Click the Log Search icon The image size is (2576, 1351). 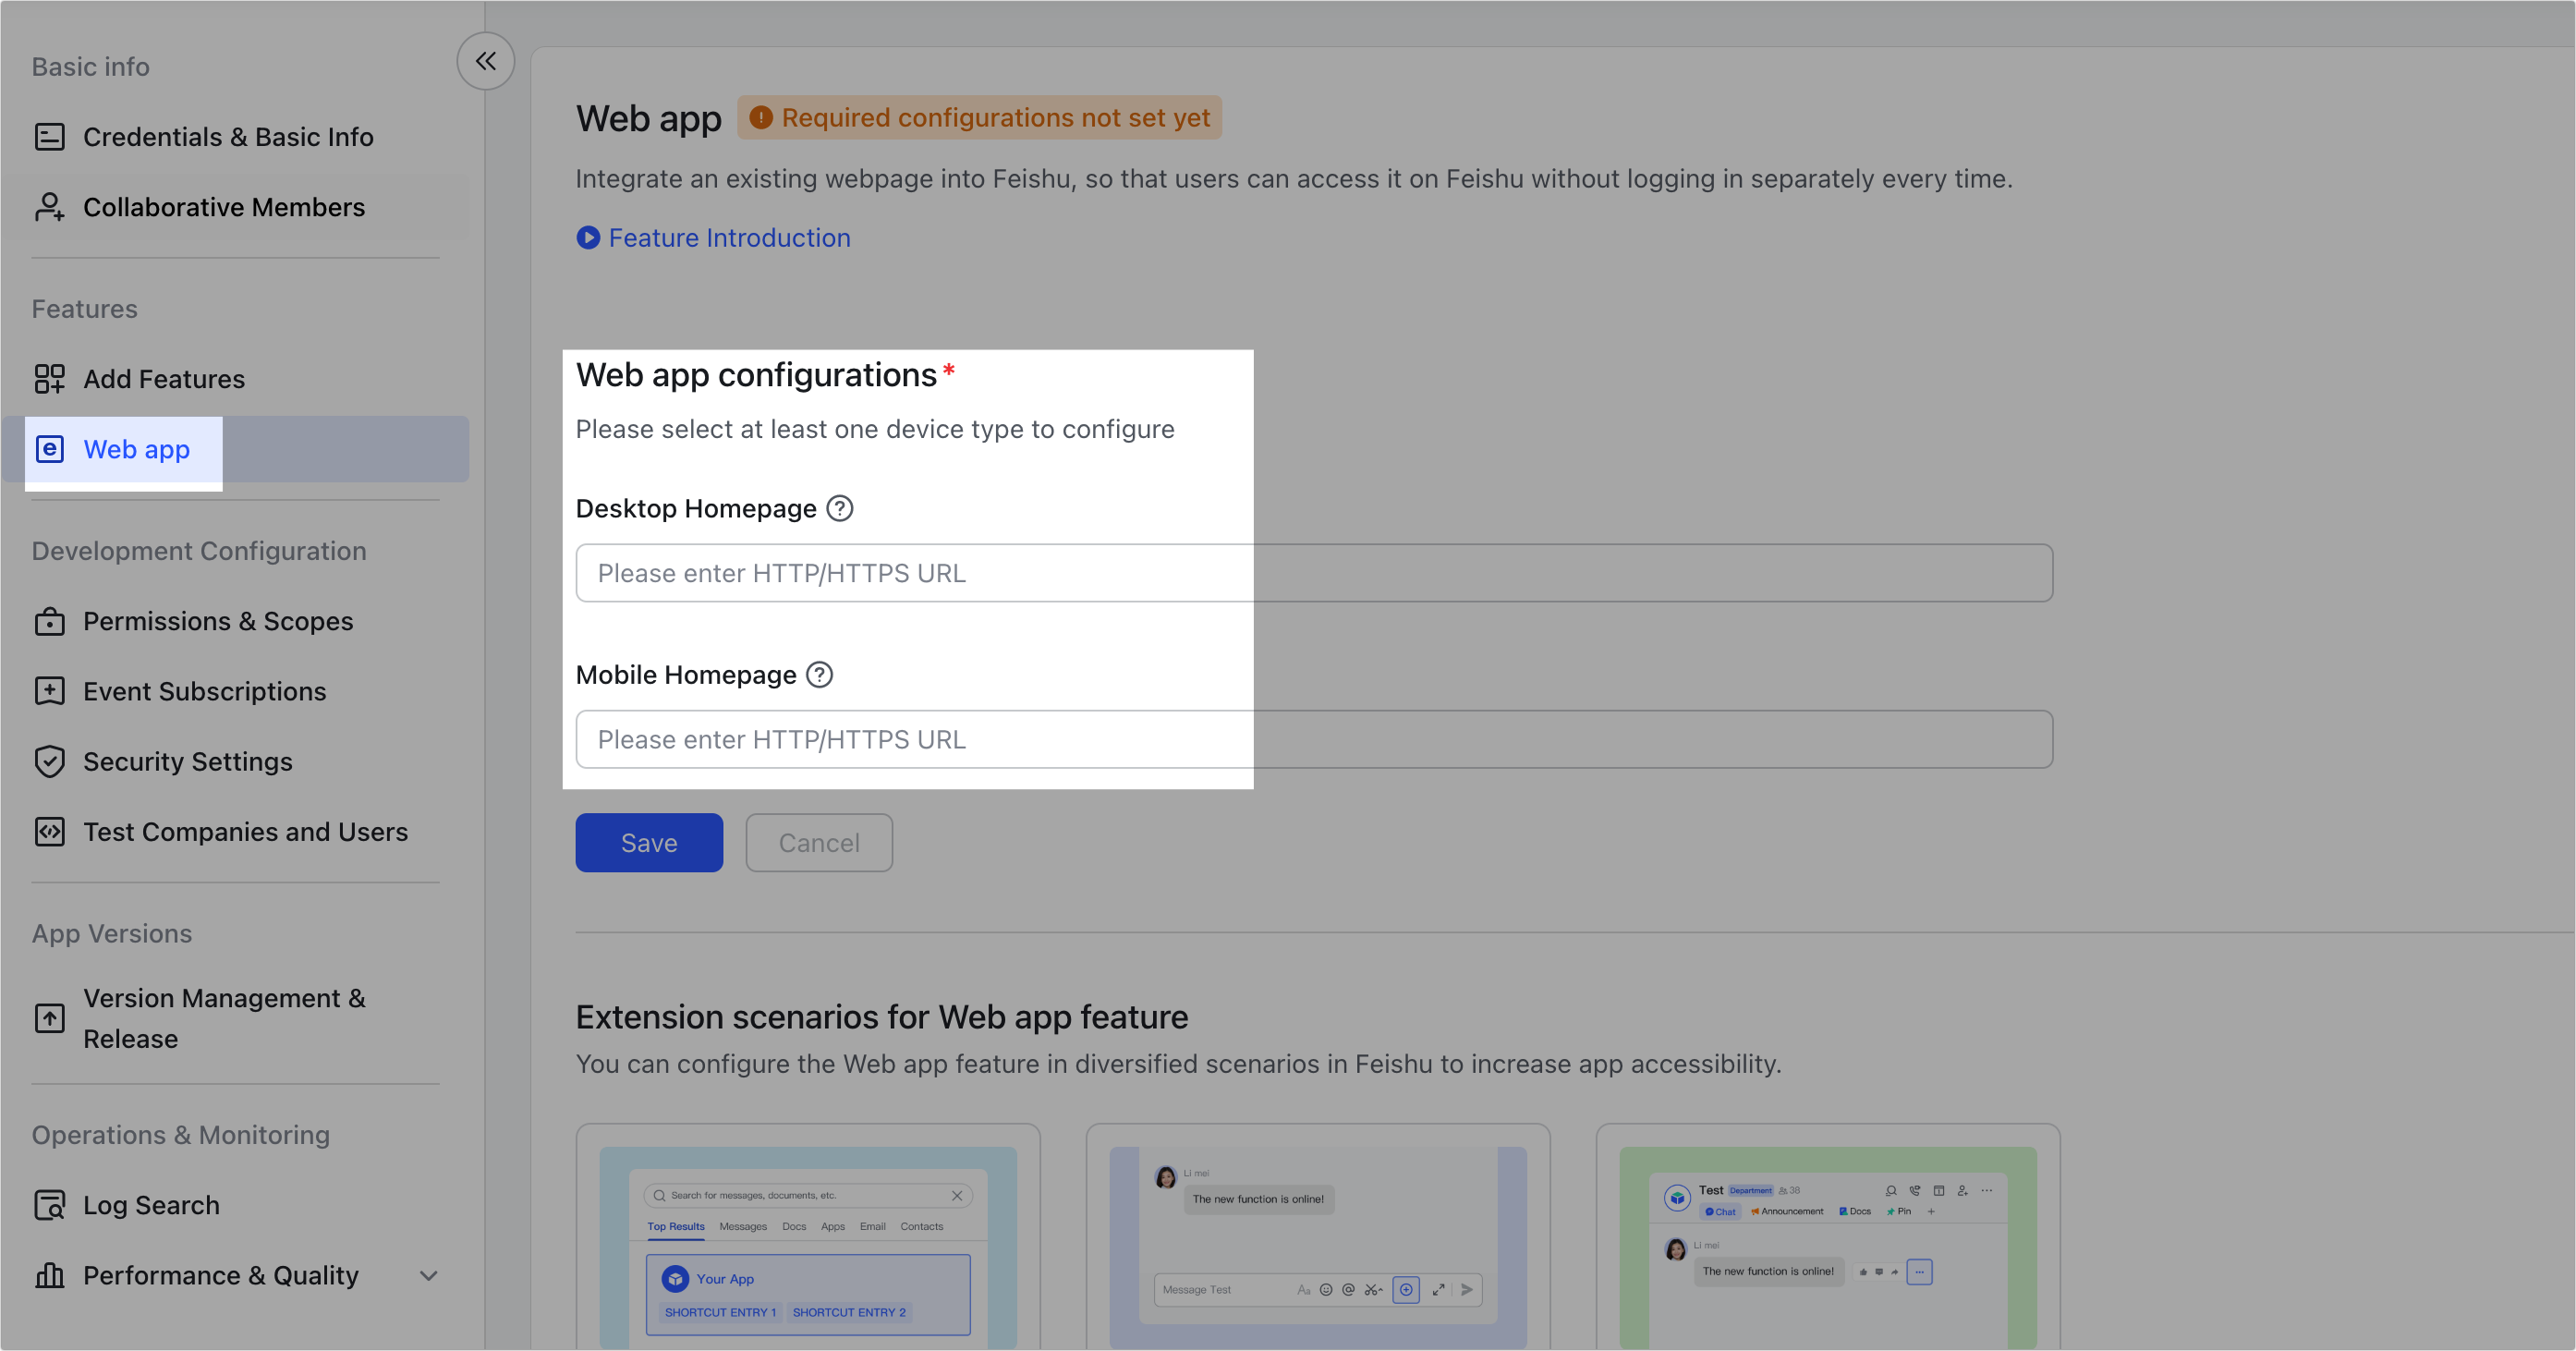[x=49, y=1205]
